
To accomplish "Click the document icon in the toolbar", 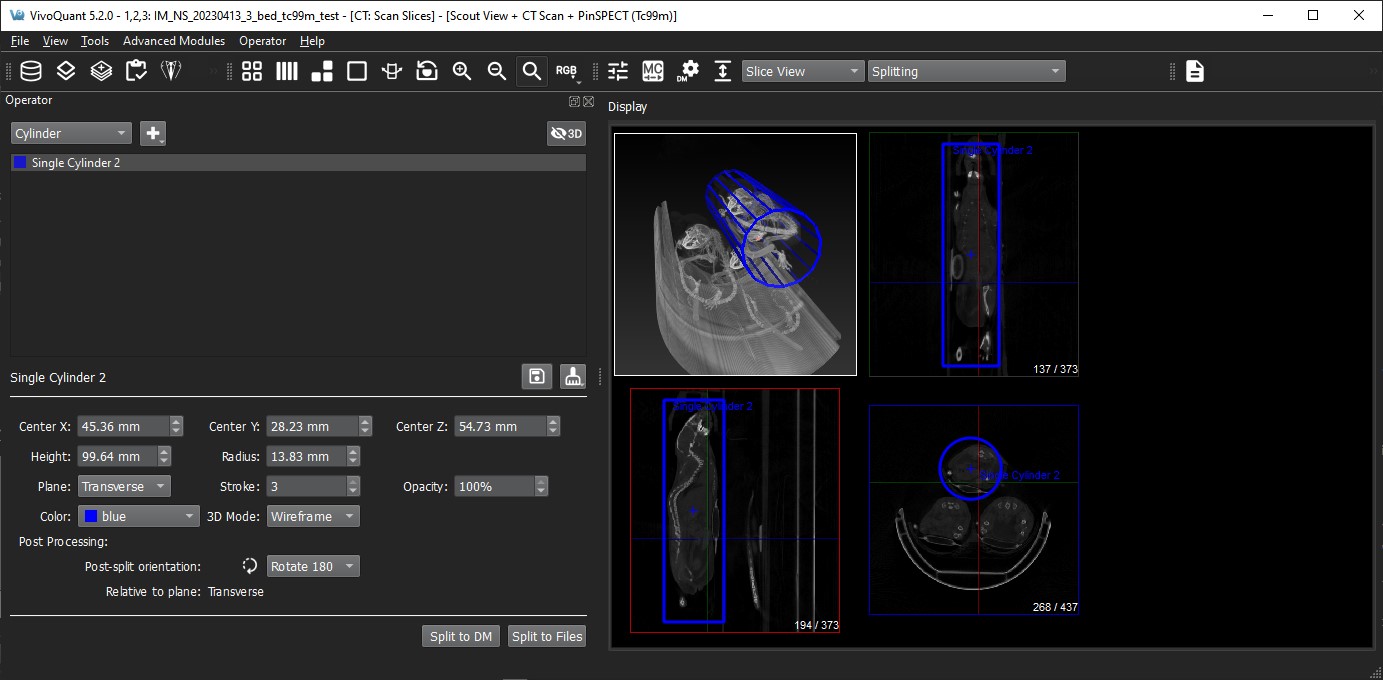I will [1195, 71].
